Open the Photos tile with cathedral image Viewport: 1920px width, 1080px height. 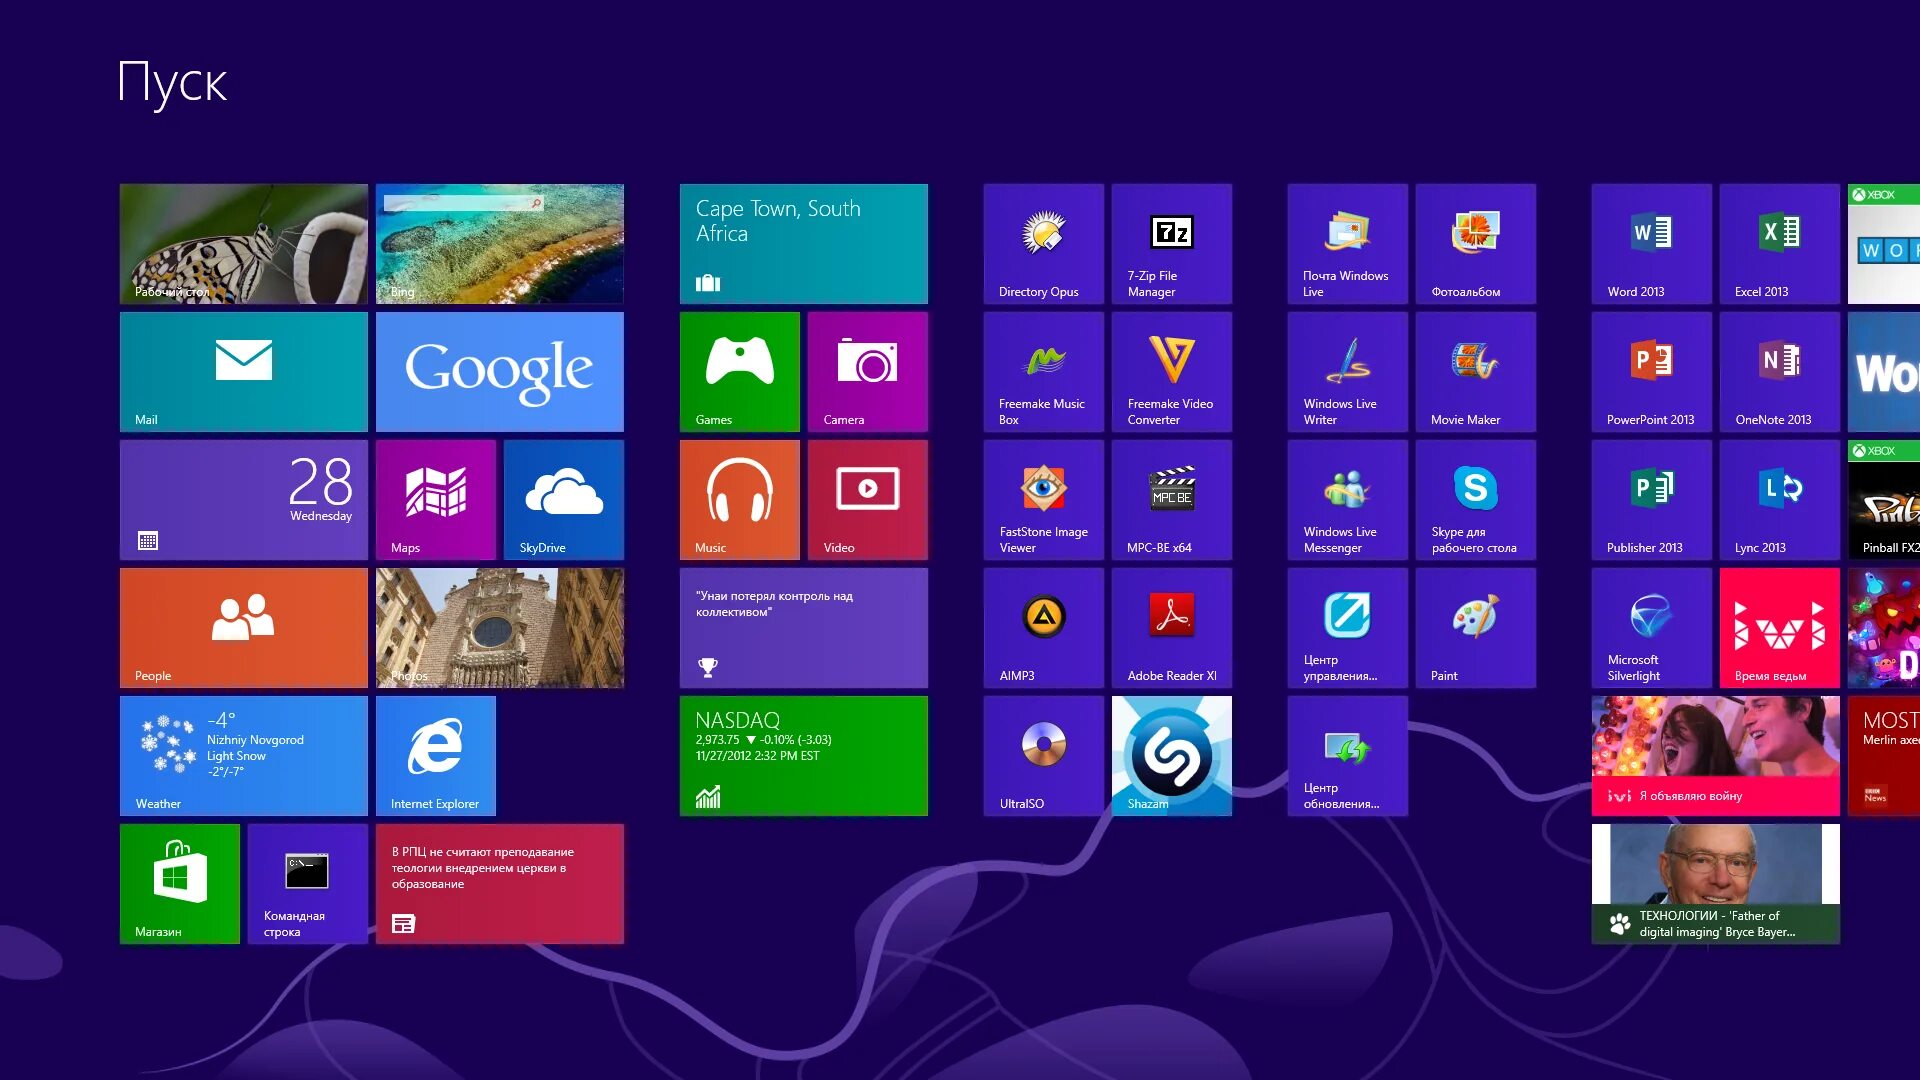(x=499, y=628)
